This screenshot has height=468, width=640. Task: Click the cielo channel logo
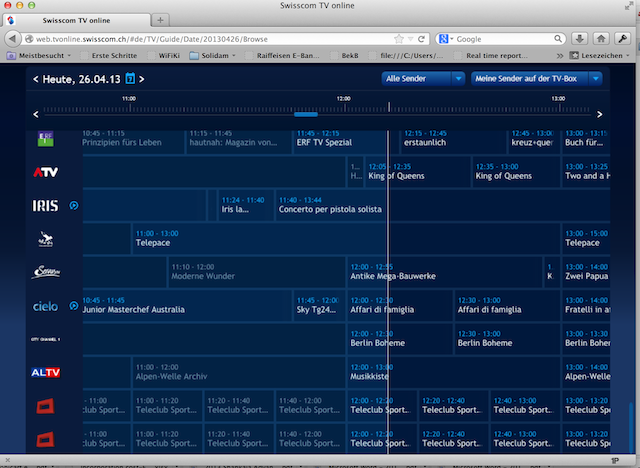point(47,306)
